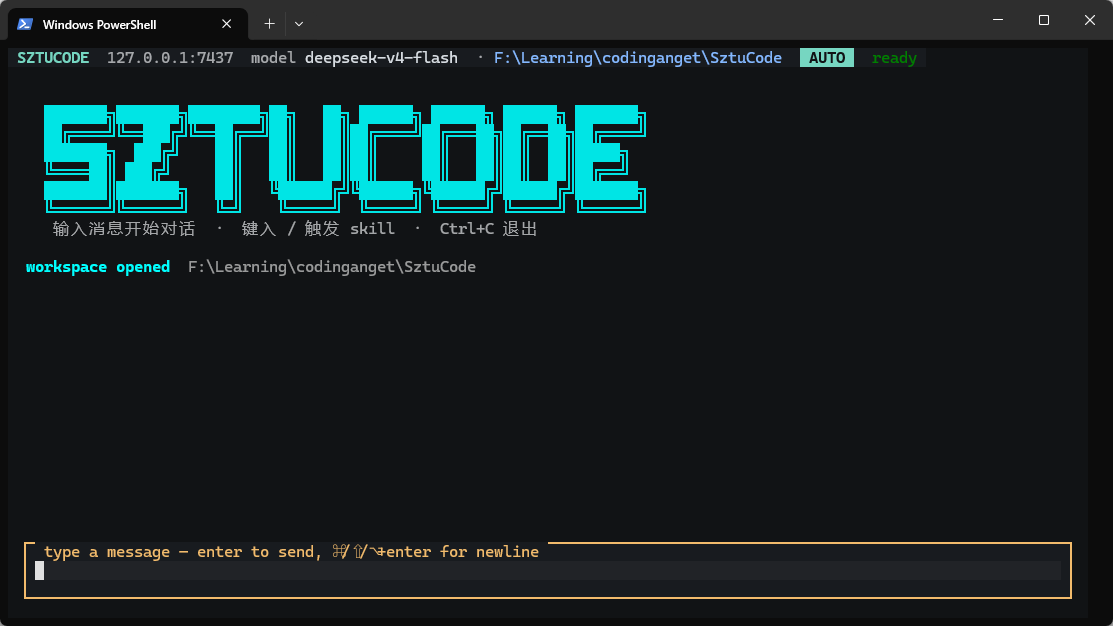Expand the new tab profile dropdown arrow
Viewport: 1113px width, 626px height.
(299, 24)
